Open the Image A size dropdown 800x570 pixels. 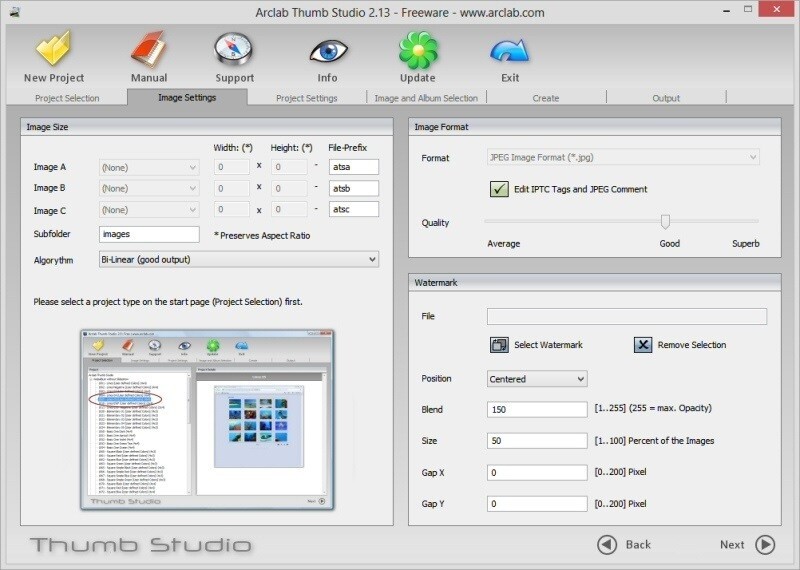click(x=149, y=167)
